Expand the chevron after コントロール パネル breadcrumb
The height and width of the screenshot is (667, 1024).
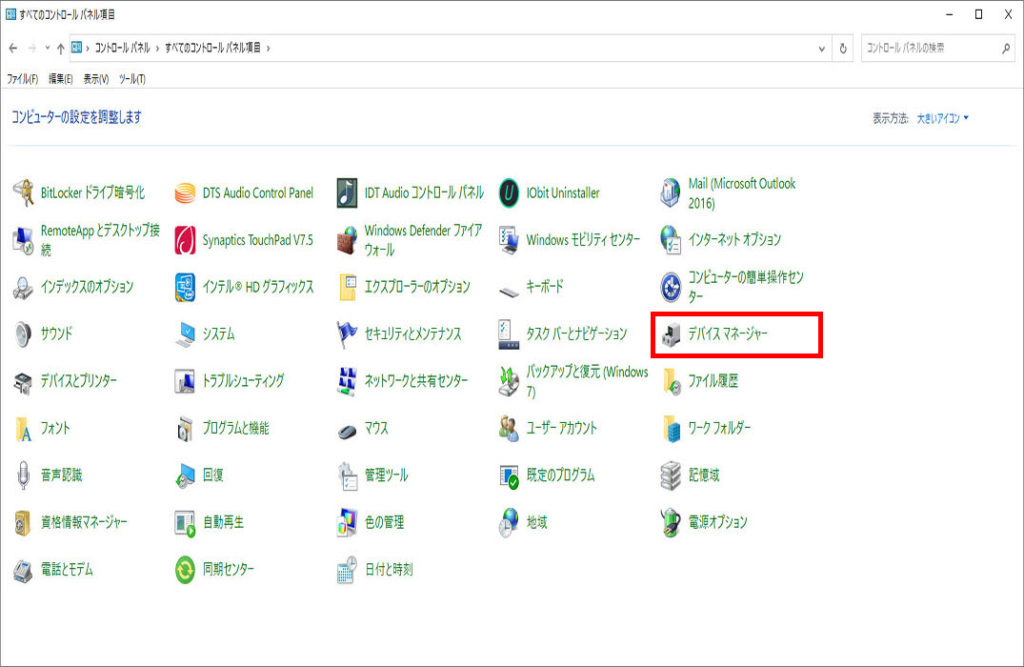pyautogui.click(x=157, y=48)
